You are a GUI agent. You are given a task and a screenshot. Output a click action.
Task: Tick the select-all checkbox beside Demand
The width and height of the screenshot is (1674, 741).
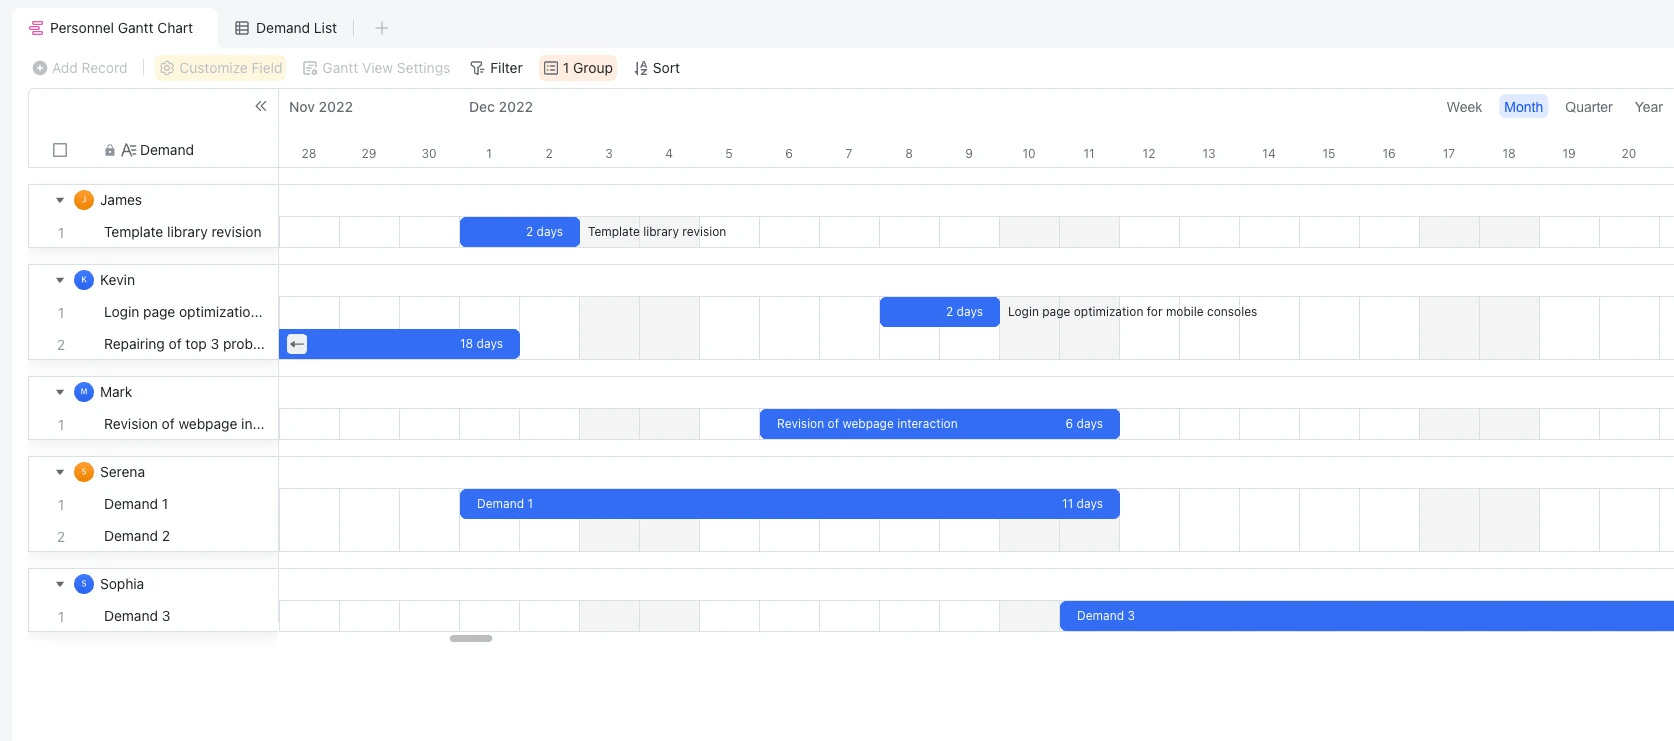click(x=60, y=150)
